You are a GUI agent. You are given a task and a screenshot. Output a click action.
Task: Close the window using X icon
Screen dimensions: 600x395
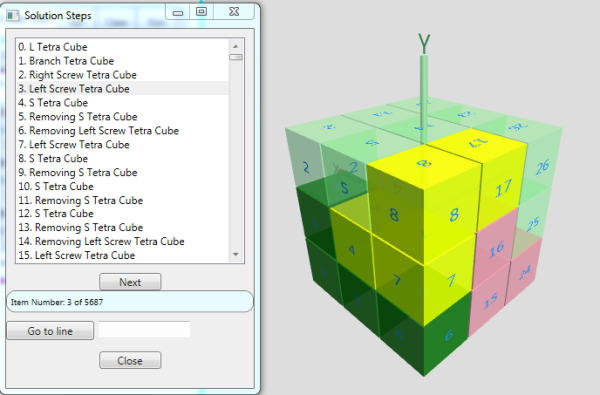[234, 12]
